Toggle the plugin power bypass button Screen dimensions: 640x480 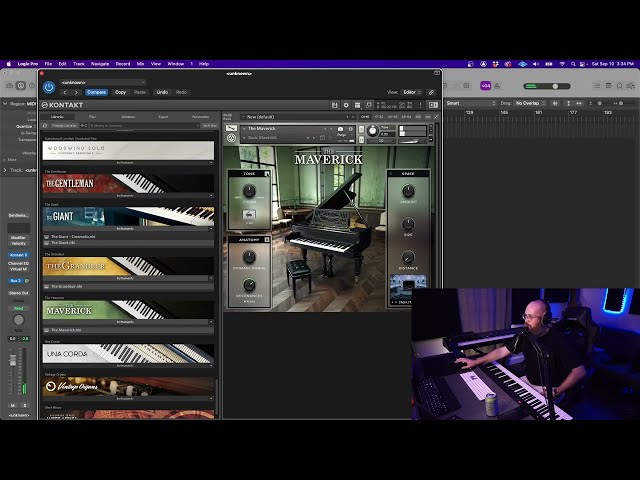tap(49, 87)
